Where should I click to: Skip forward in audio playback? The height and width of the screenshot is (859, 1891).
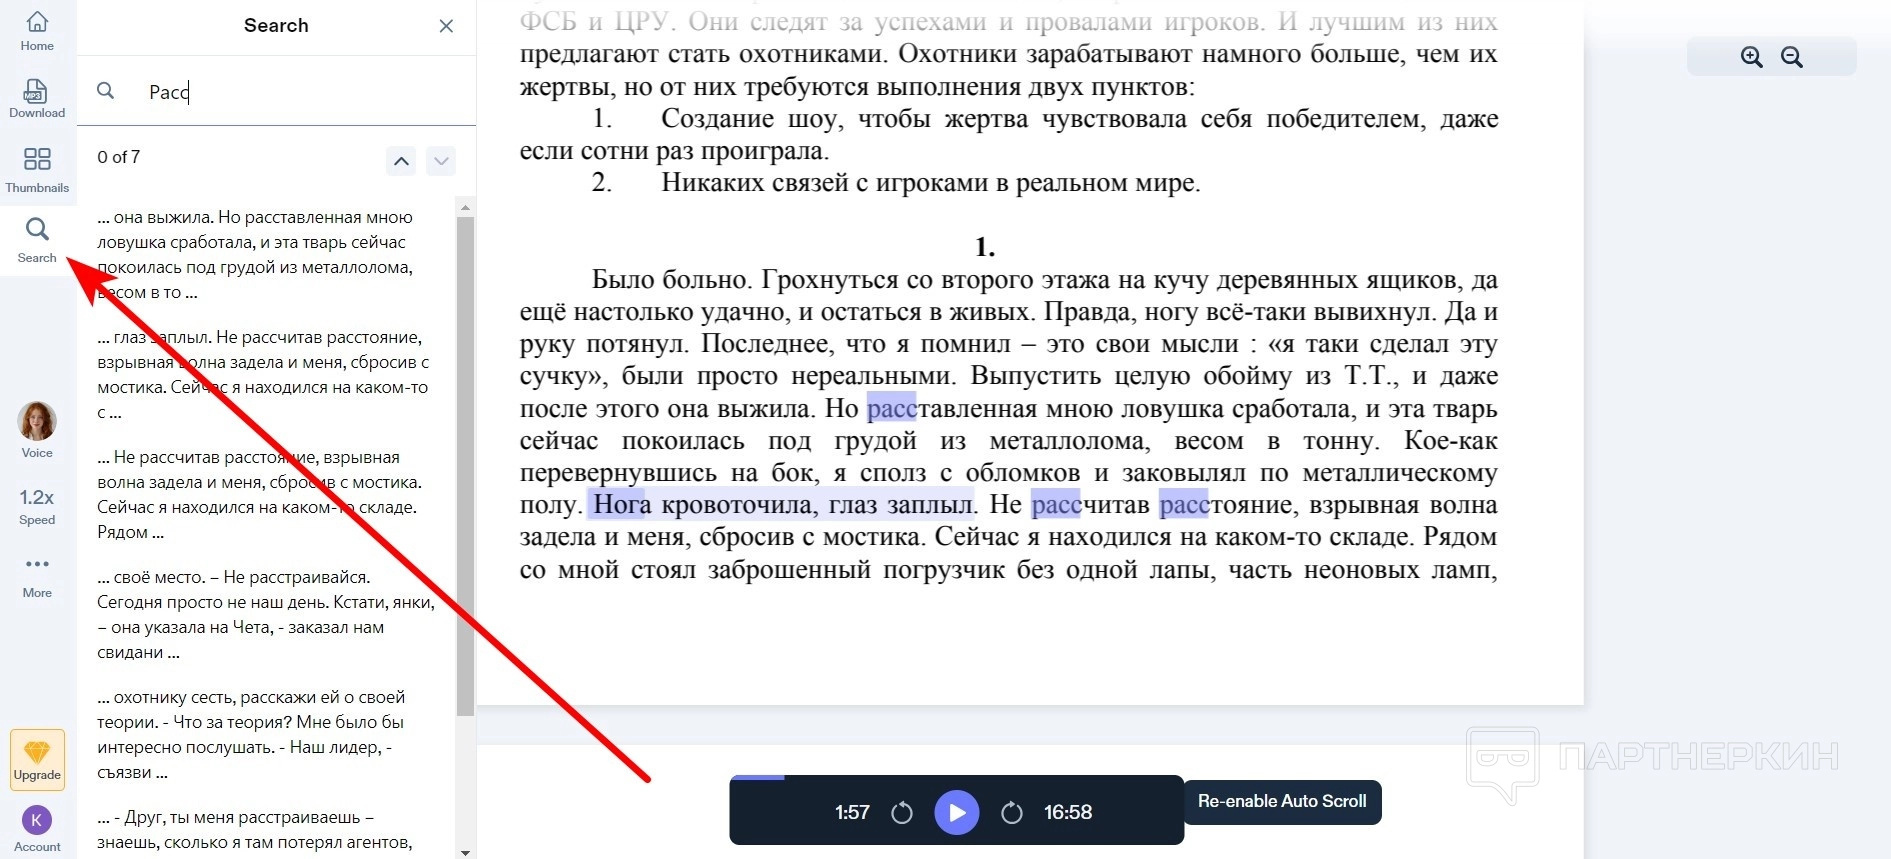1012,812
